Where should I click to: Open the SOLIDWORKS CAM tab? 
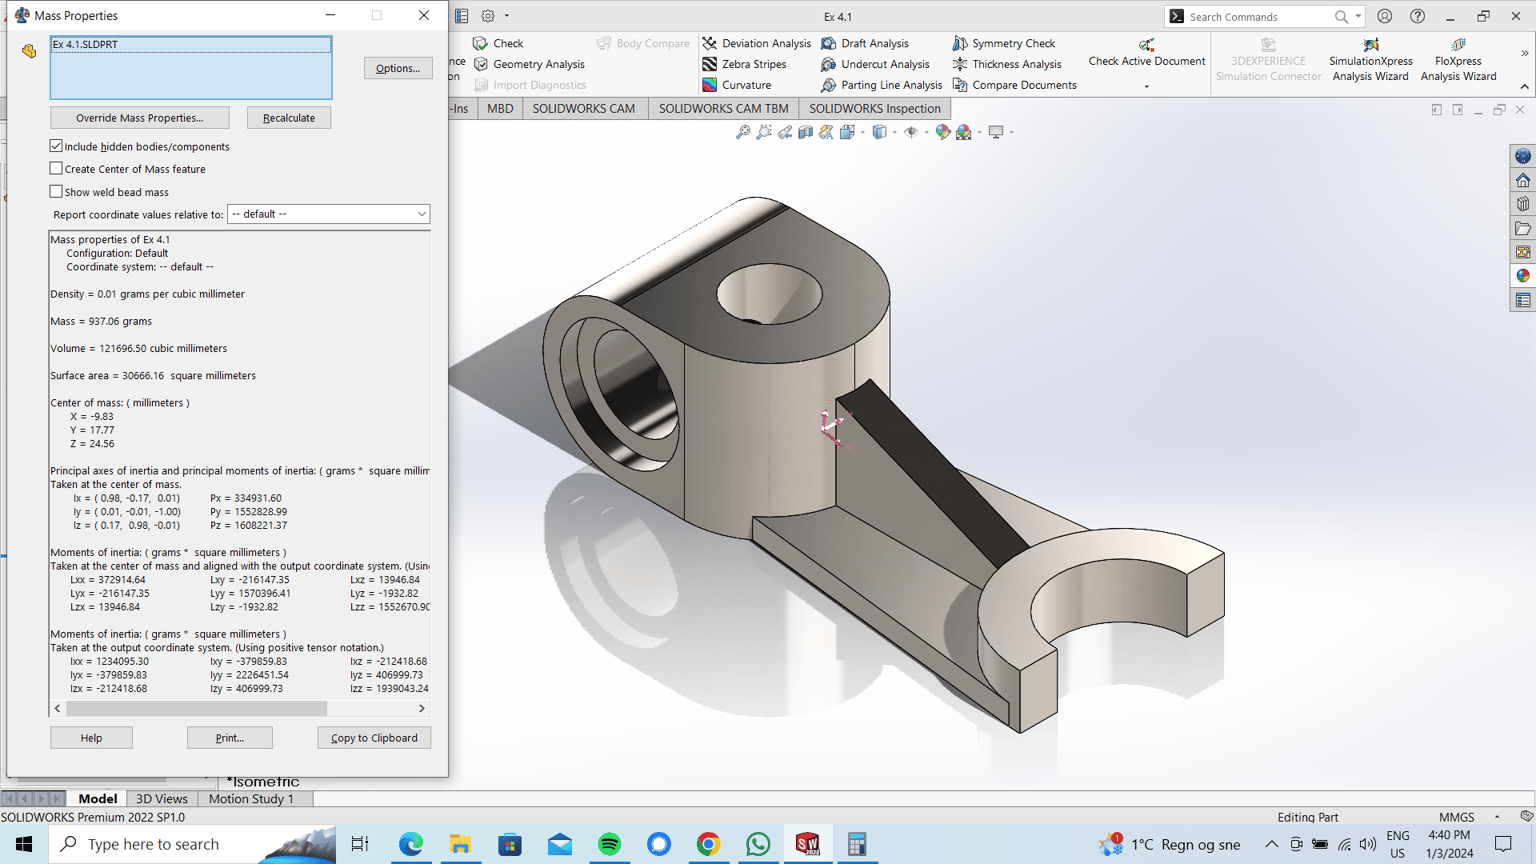pyautogui.click(x=583, y=108)
